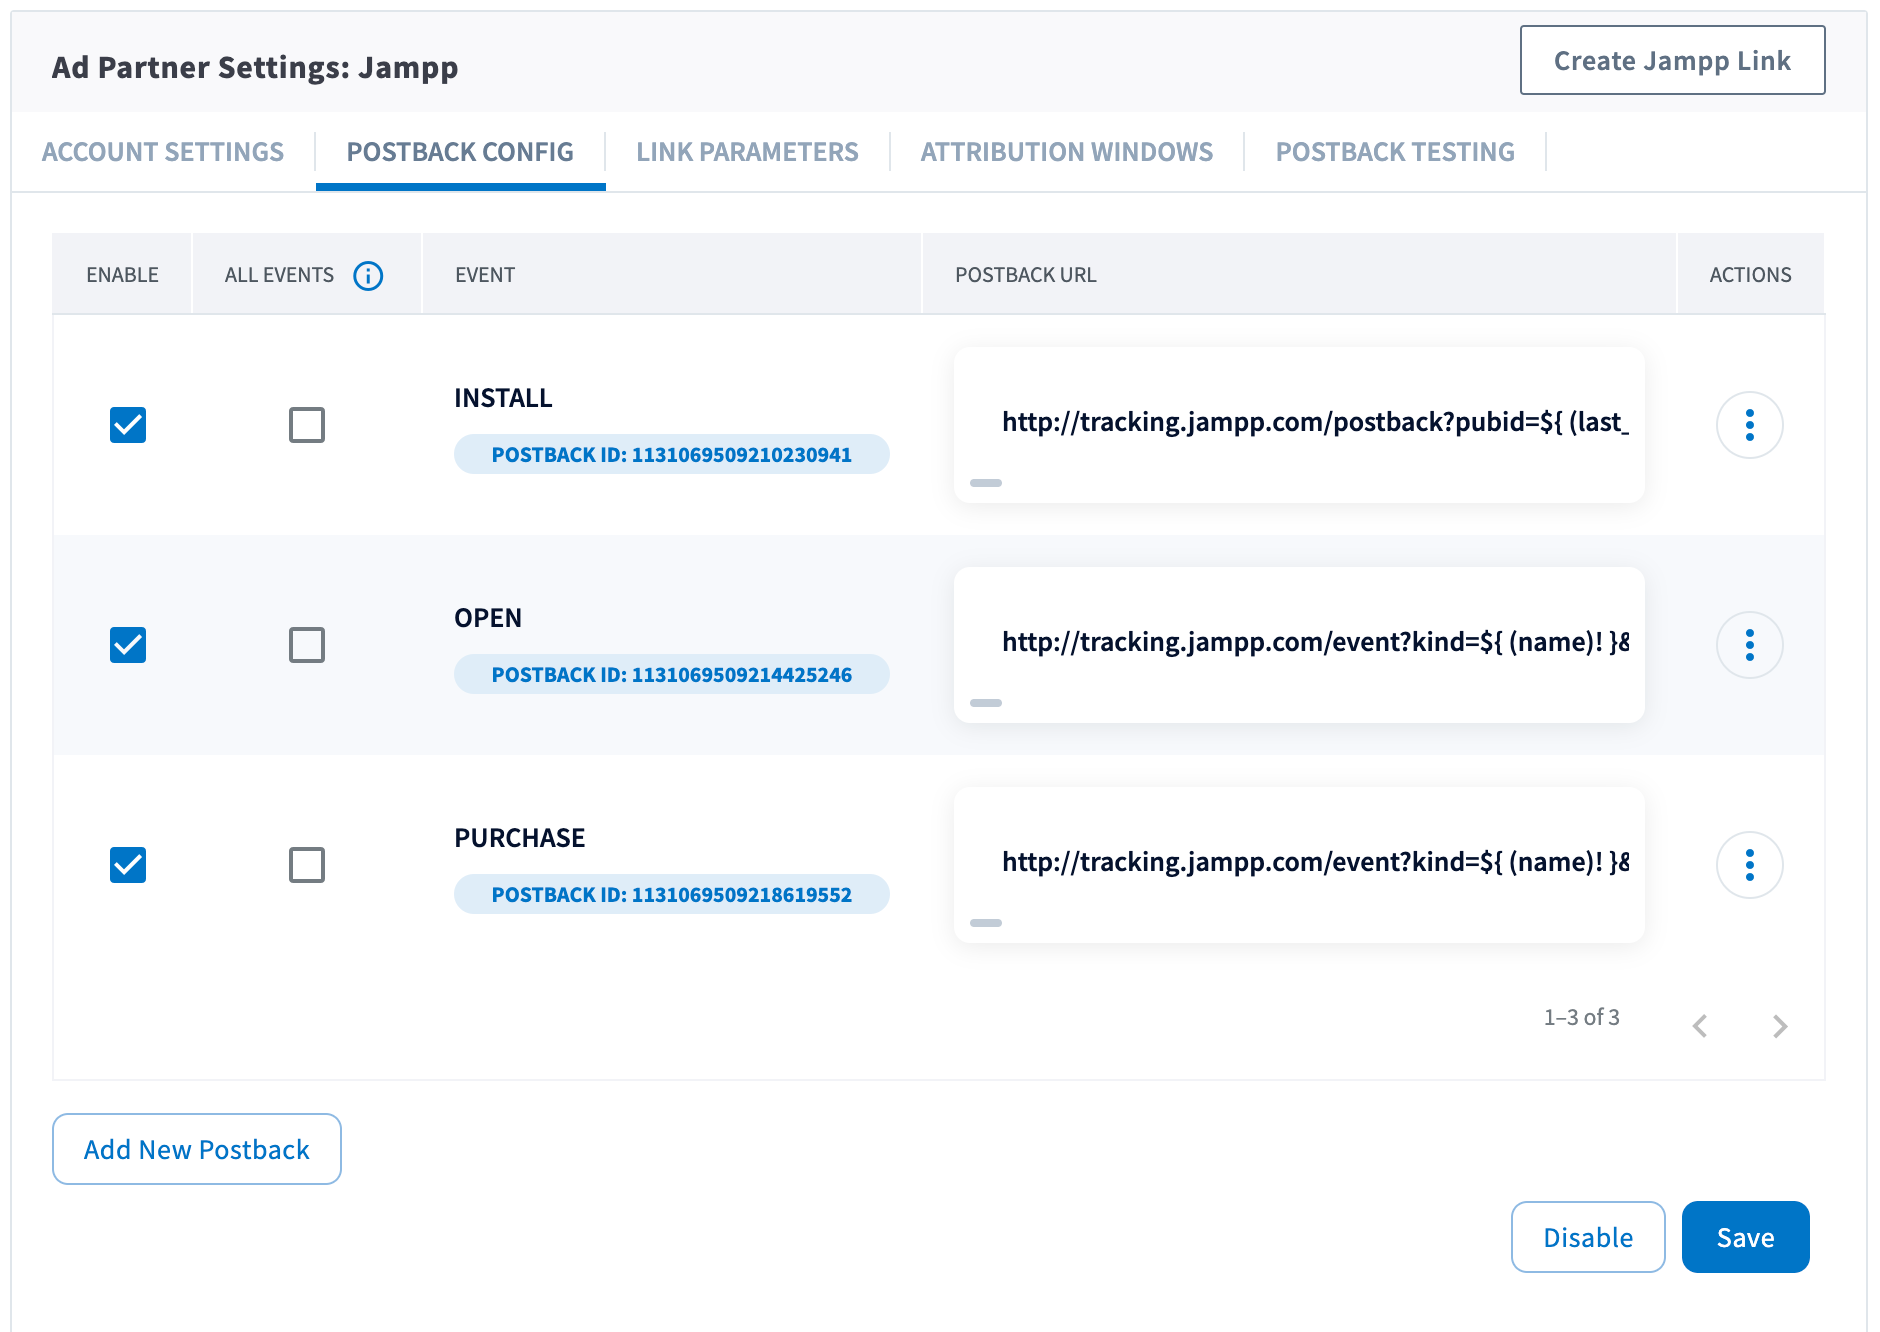This screenshot has height=1332, width=1880.
Task: Click the OPEN postback URL field
Action: [1299, 644]
